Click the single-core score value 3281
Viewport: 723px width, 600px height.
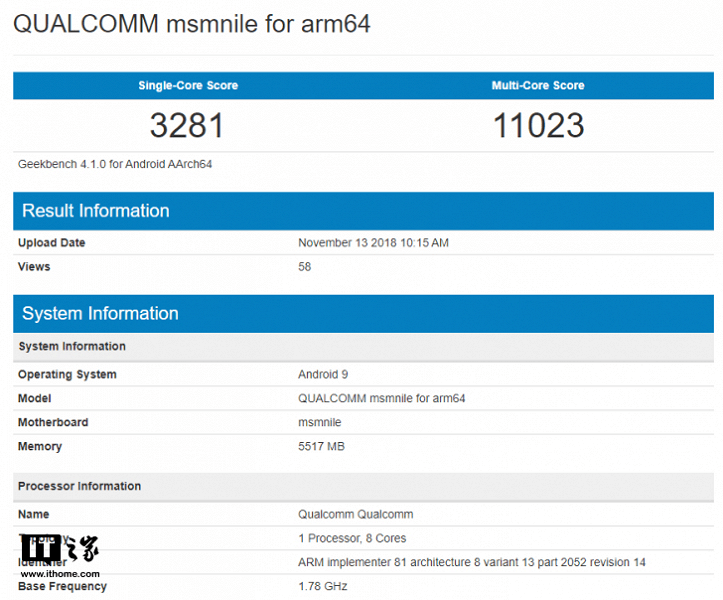pyautogui.click(x=187, y=125)
